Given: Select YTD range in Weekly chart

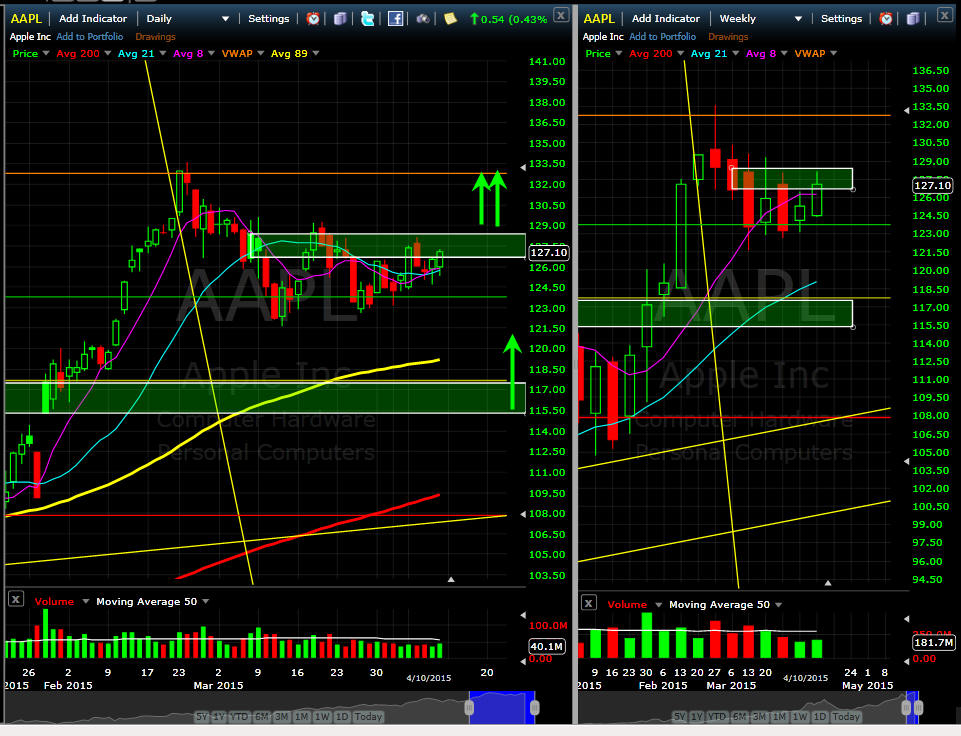Looking at the screenshot, I should 718,716.
